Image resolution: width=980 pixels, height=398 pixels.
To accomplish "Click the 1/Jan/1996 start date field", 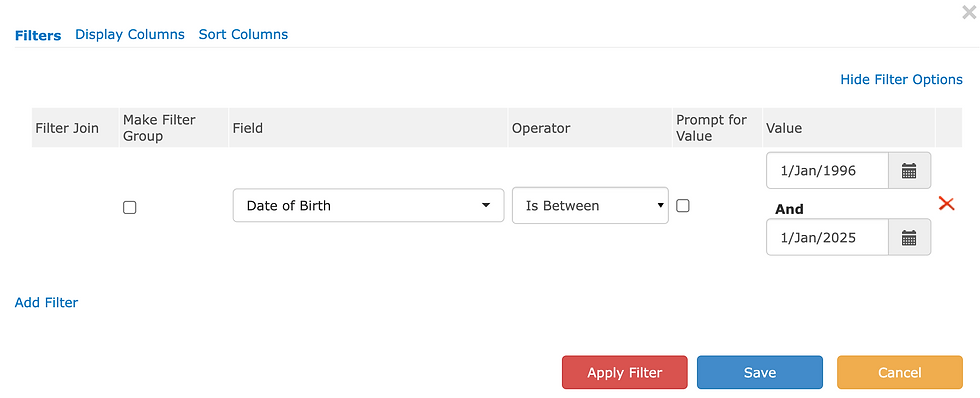I will [x=828, y=171].
